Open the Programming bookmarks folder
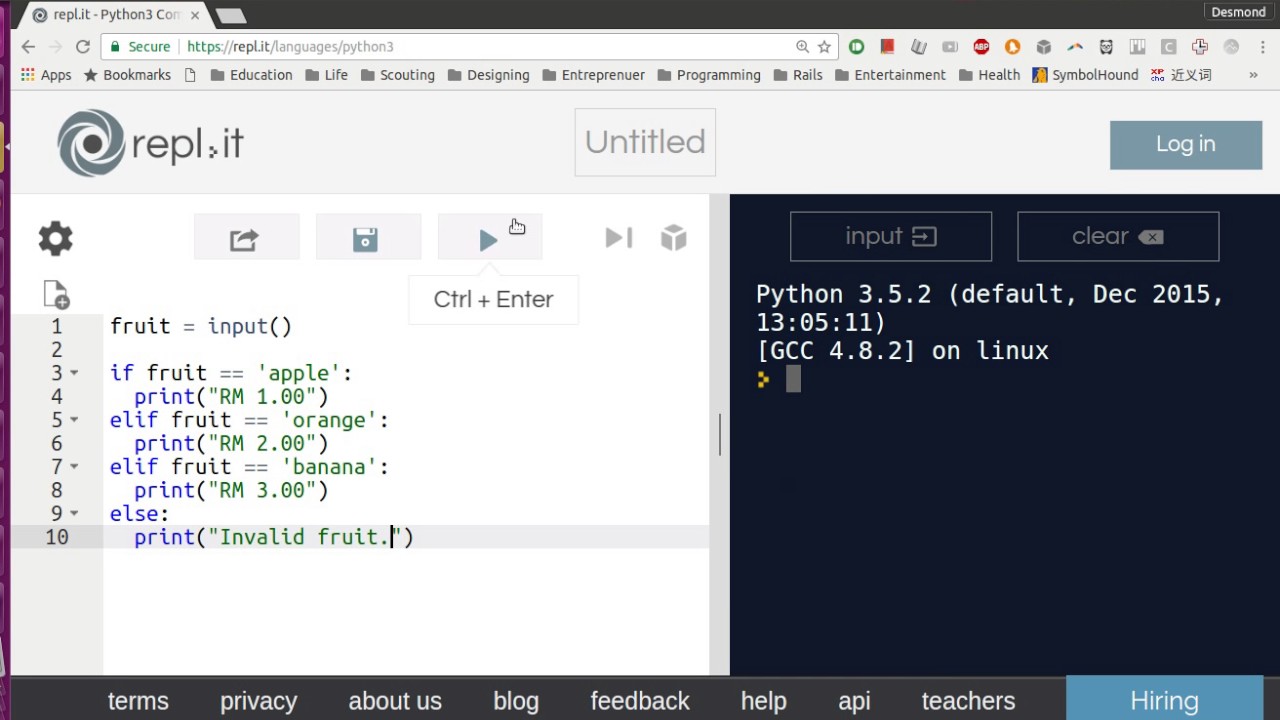The height and width of the screenshot is (720, 1280). pyautogui.click(x=708, y=75)
